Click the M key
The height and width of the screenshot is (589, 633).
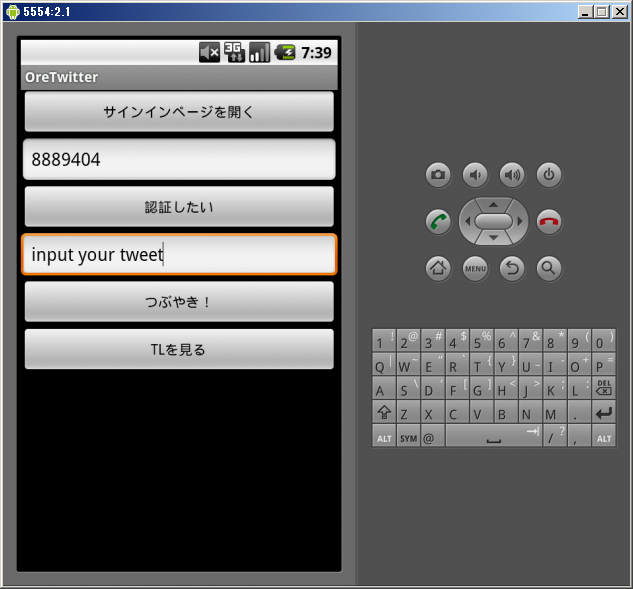(555, 412)
